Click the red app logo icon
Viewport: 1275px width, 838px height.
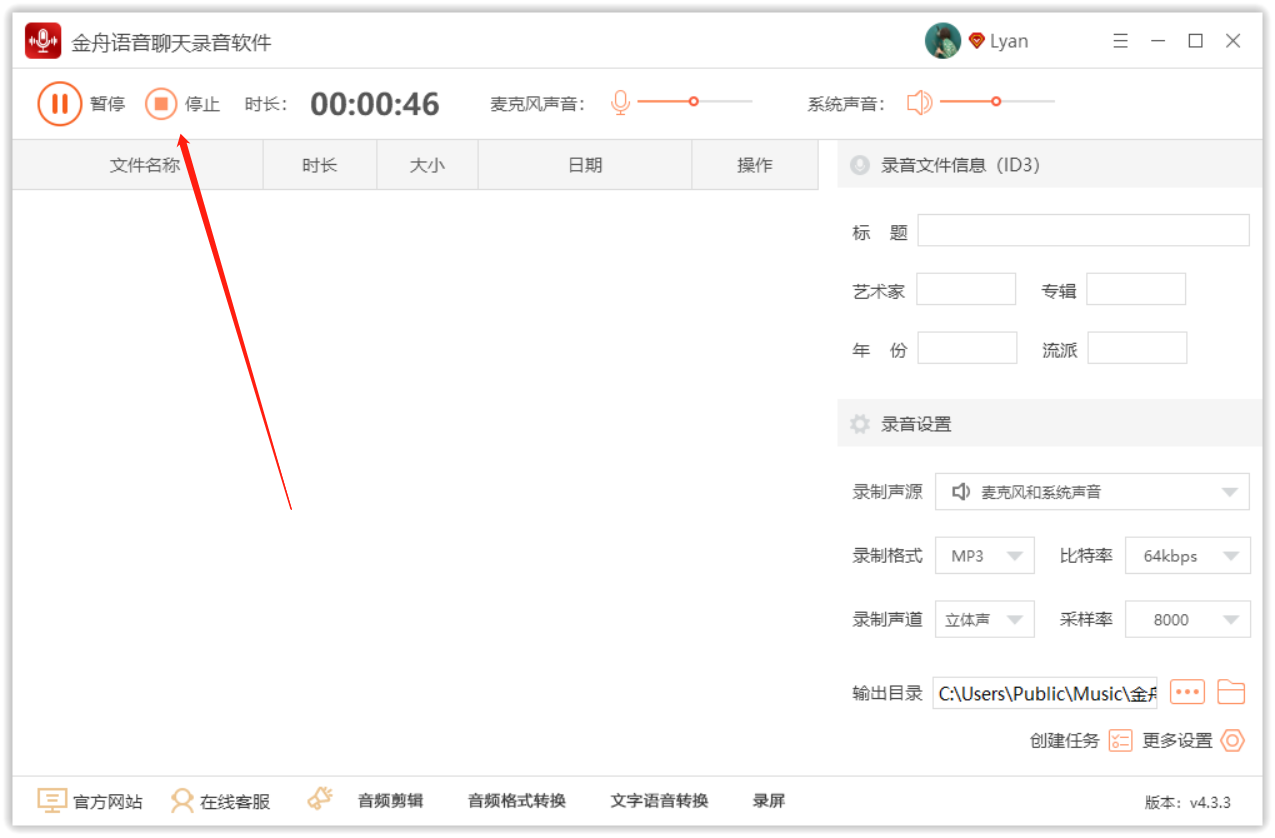coord(43,41)
